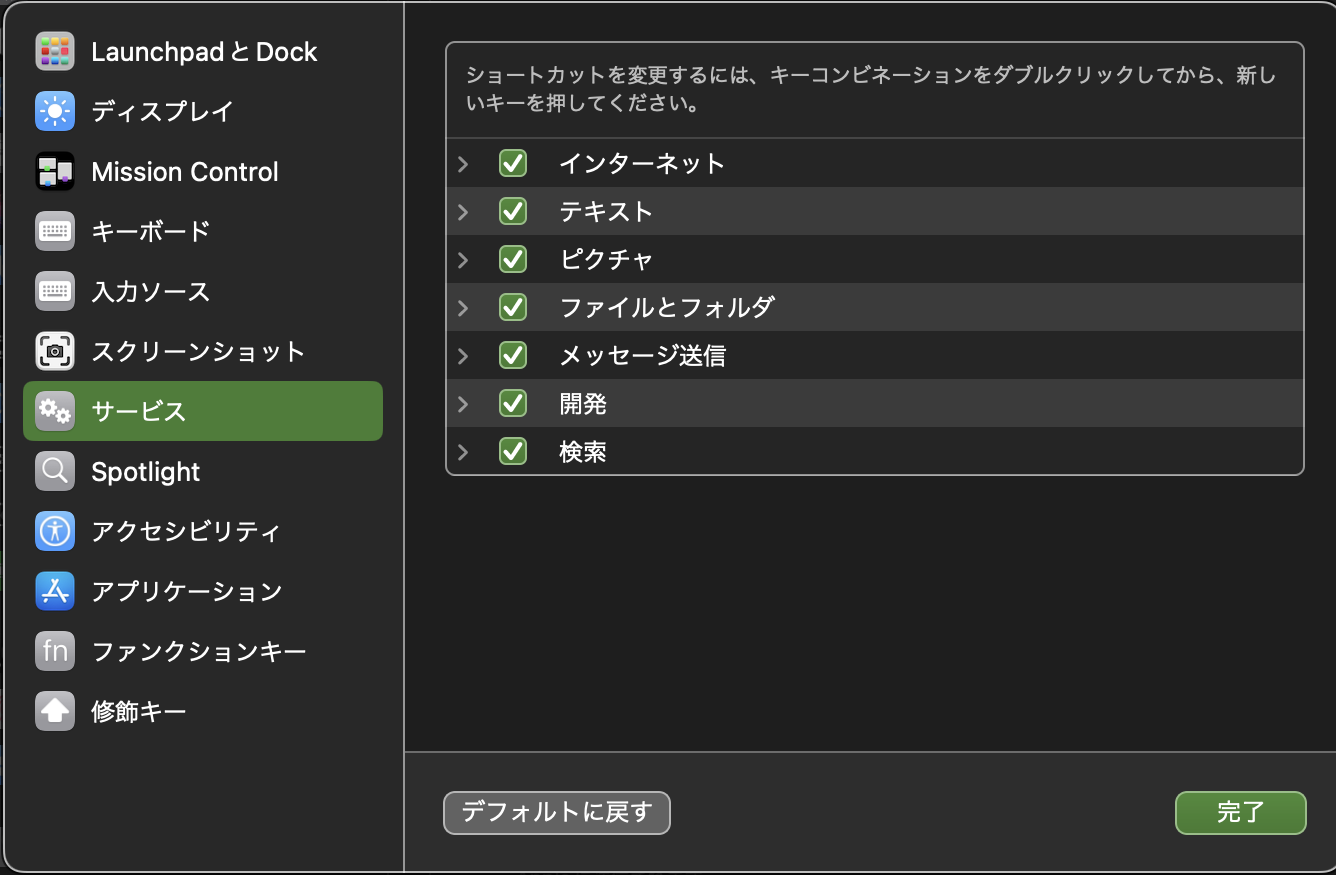Viewport: 1336px width, 875px height.
Task: Disable the メッセージ送信 checkbox
Action: click(513, 355)
